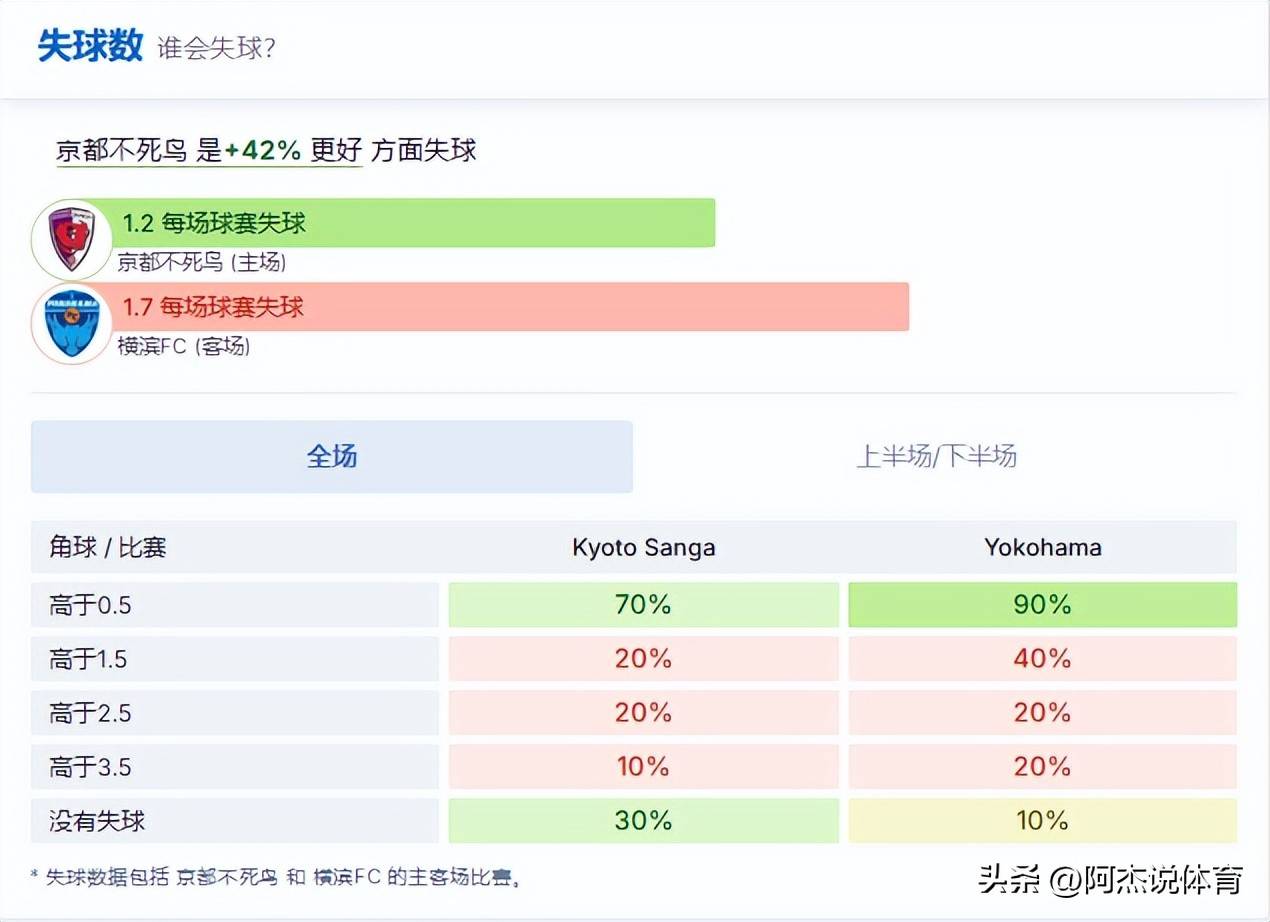Click the 70% cell under Kyoto Sanga

pos(643,604)
